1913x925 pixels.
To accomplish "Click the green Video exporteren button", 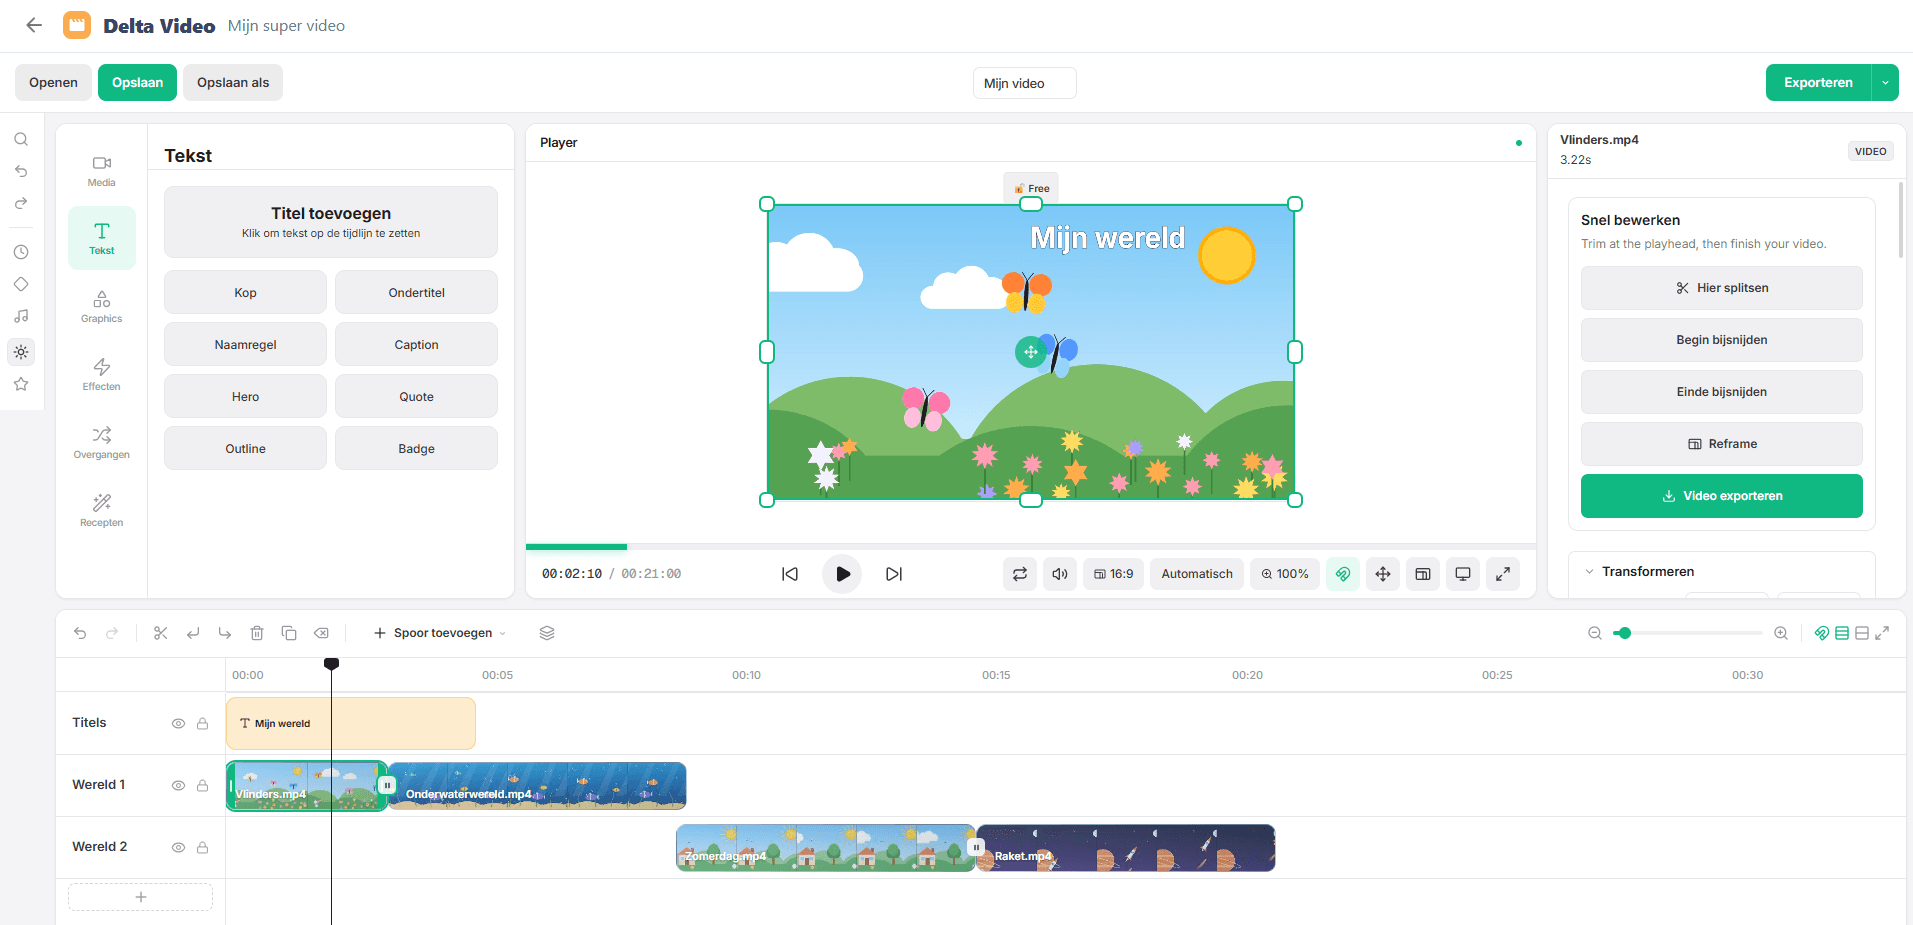I will pos(1721,496).
